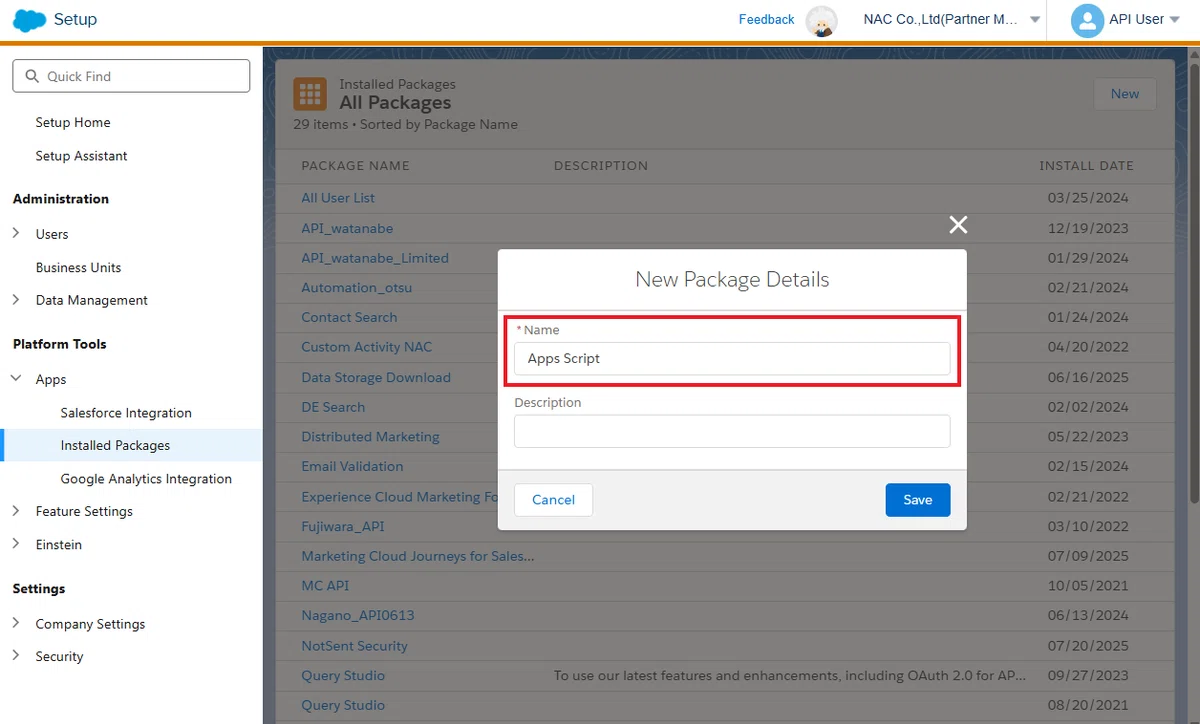Image resolution: width=1200 pixels, height=724 pixels.
Task: Click the Cancel button in dialog
Action: tap(553, 500)
